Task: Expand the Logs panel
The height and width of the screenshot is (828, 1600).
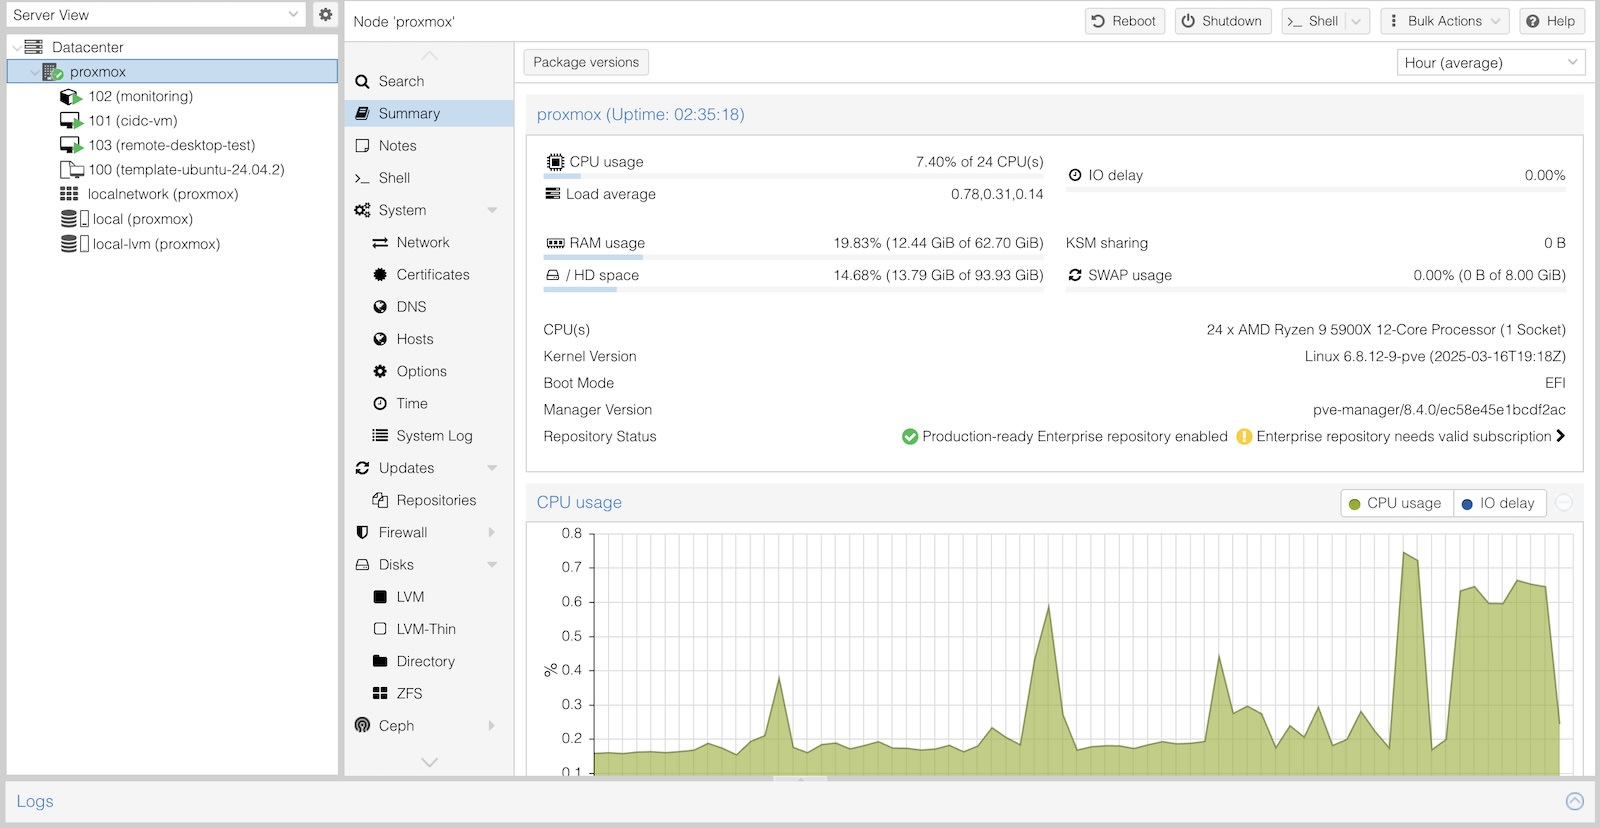Action: coord(1574,801)
